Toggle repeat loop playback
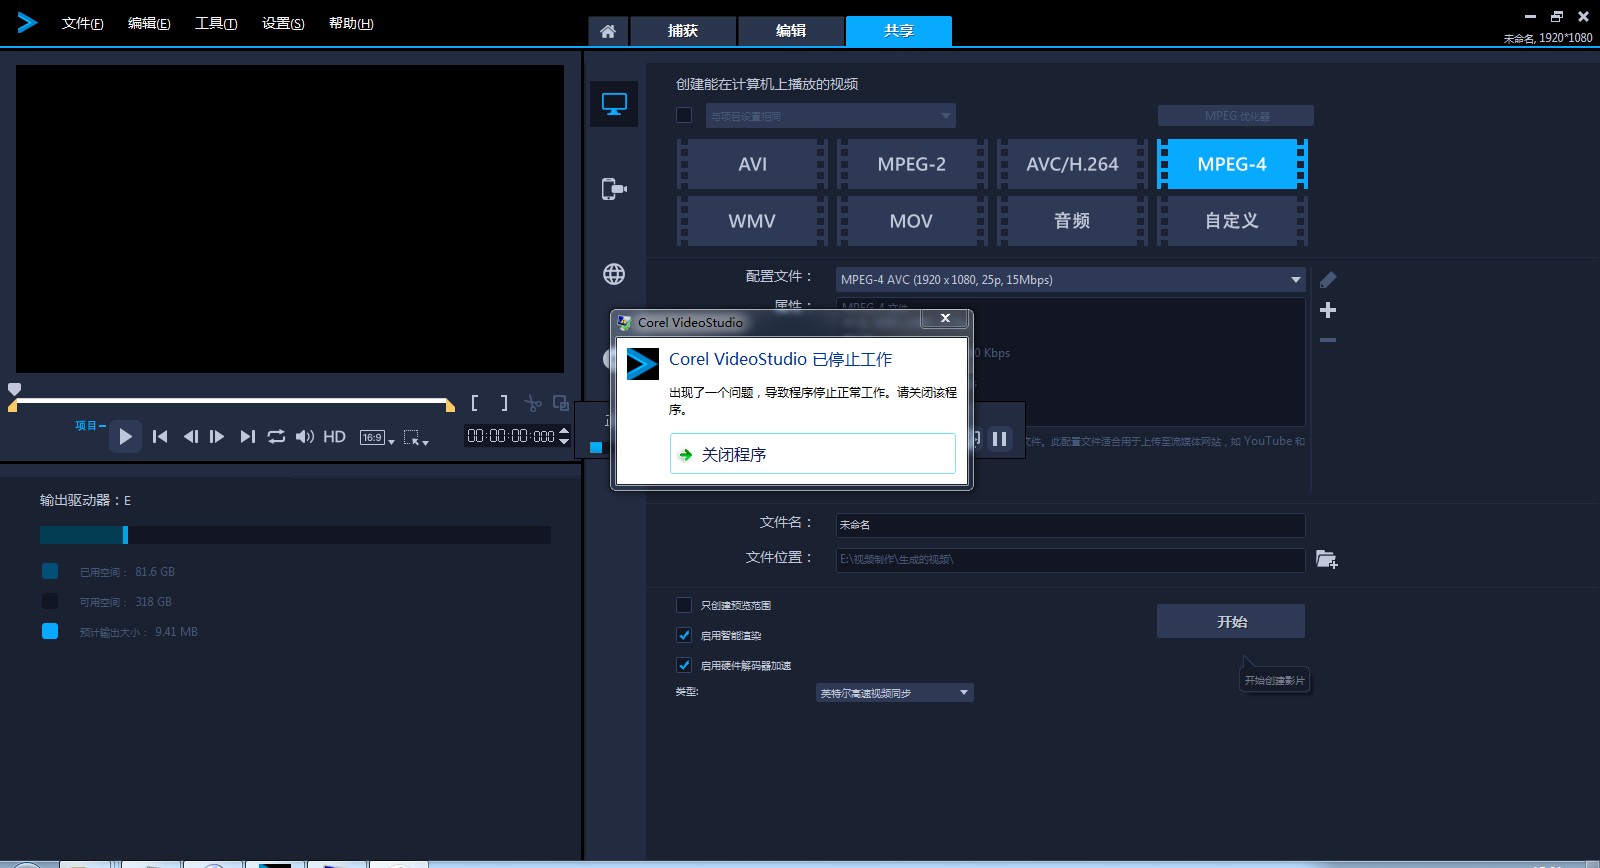Screen dimensions: 1600x868 (x=276, y=436)
